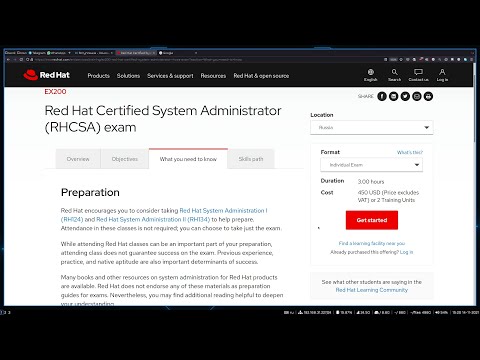Switch to the Telegram browser tab
The image size is (480, 360).
click(37, 53)
